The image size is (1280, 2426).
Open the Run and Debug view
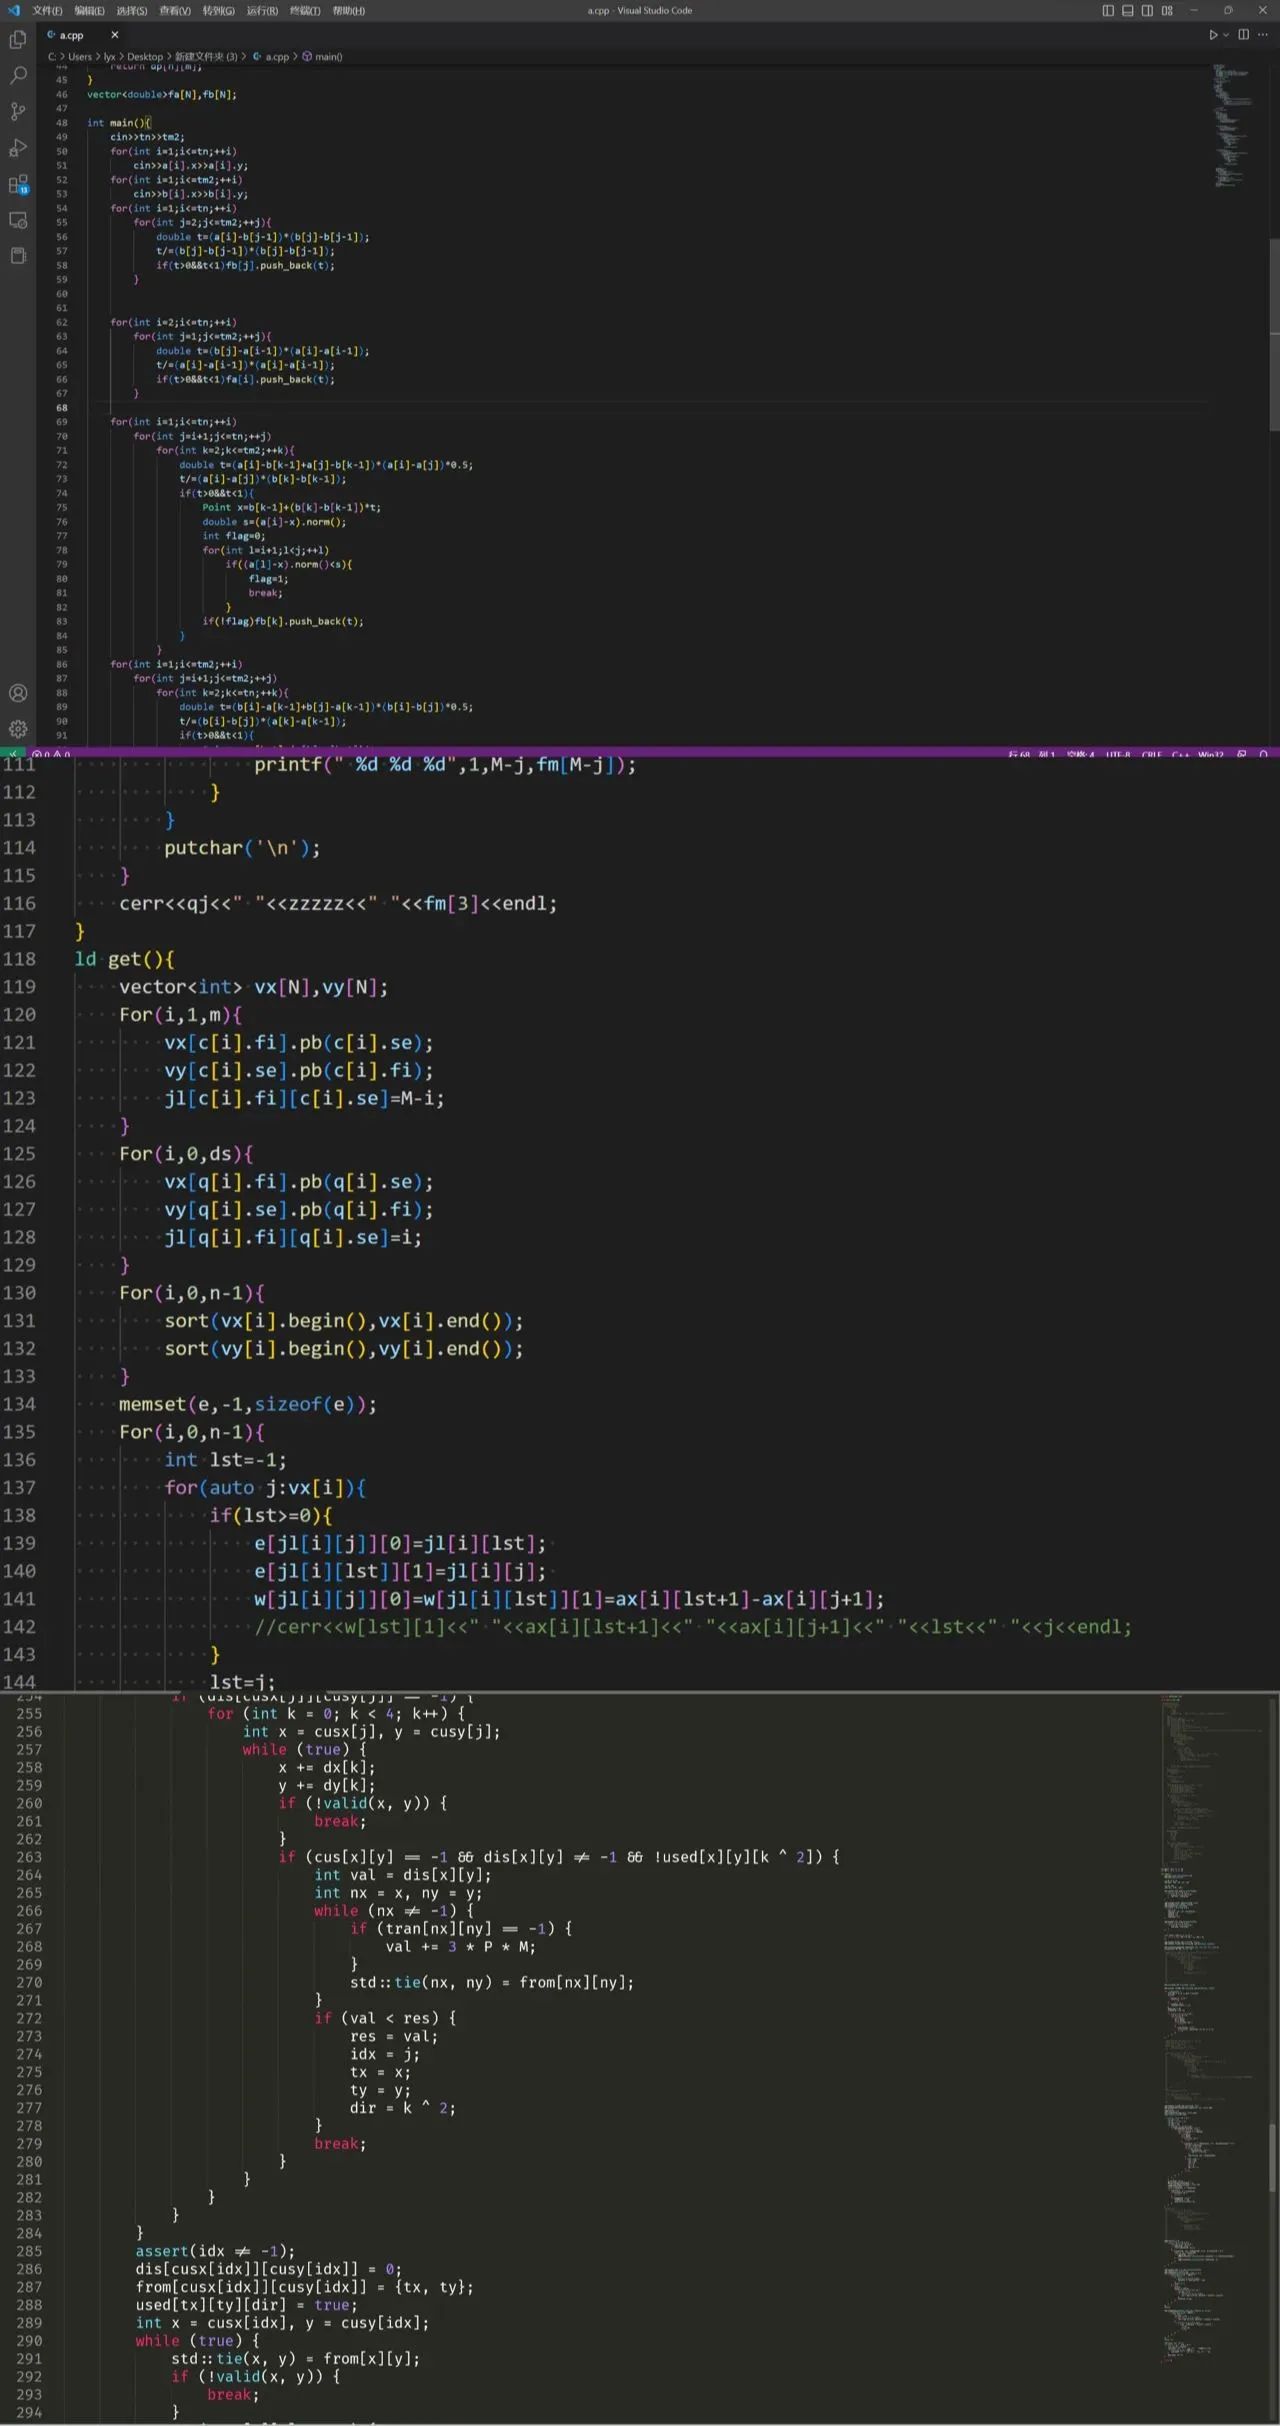click(18, 148)
